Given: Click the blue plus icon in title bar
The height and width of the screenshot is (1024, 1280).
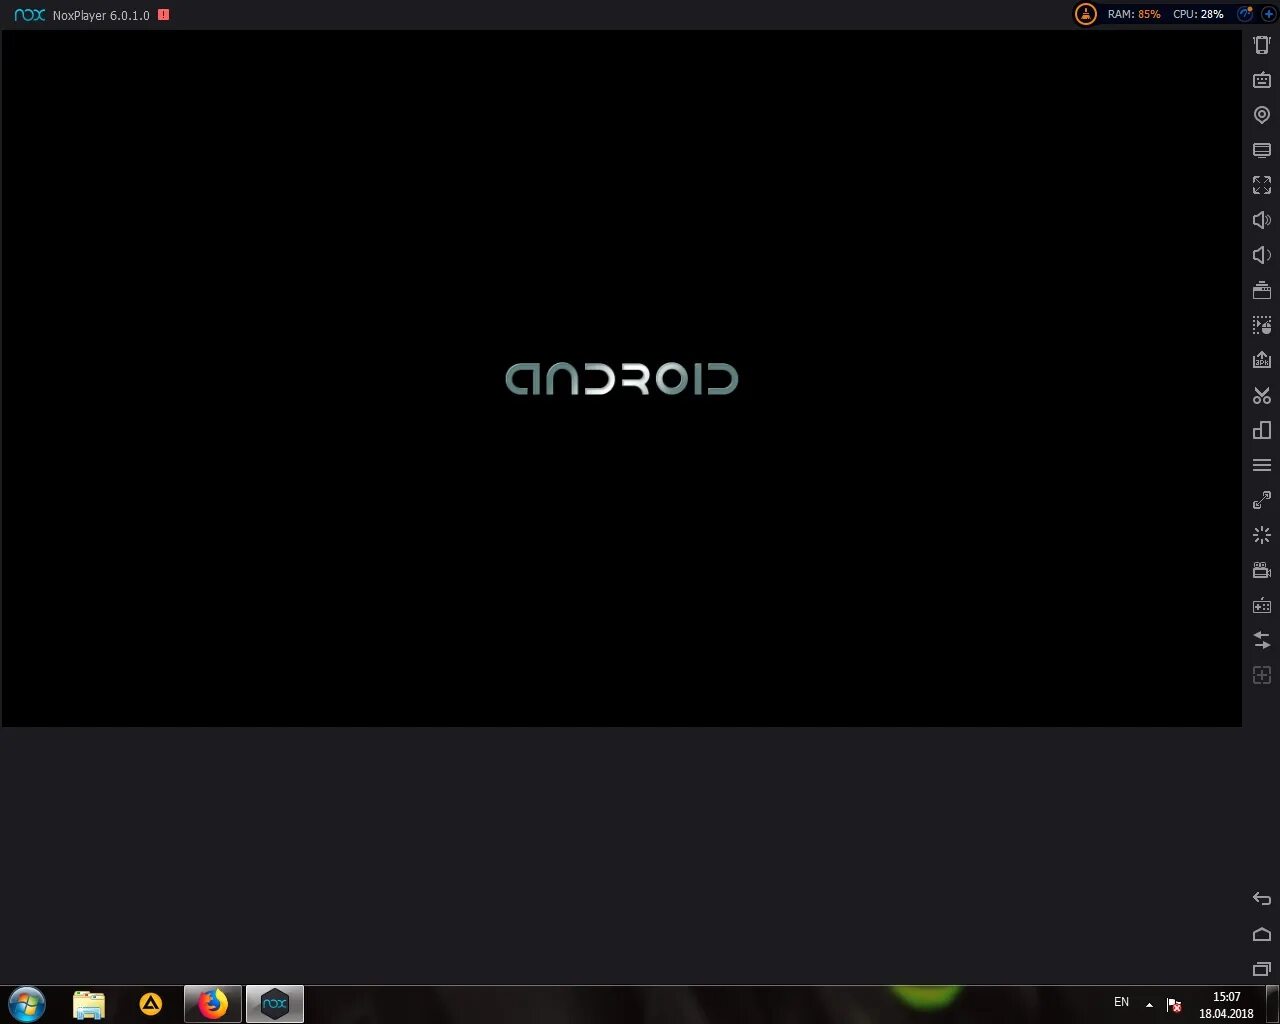Looking at the screenshot, I should (x=1268, y=14).
